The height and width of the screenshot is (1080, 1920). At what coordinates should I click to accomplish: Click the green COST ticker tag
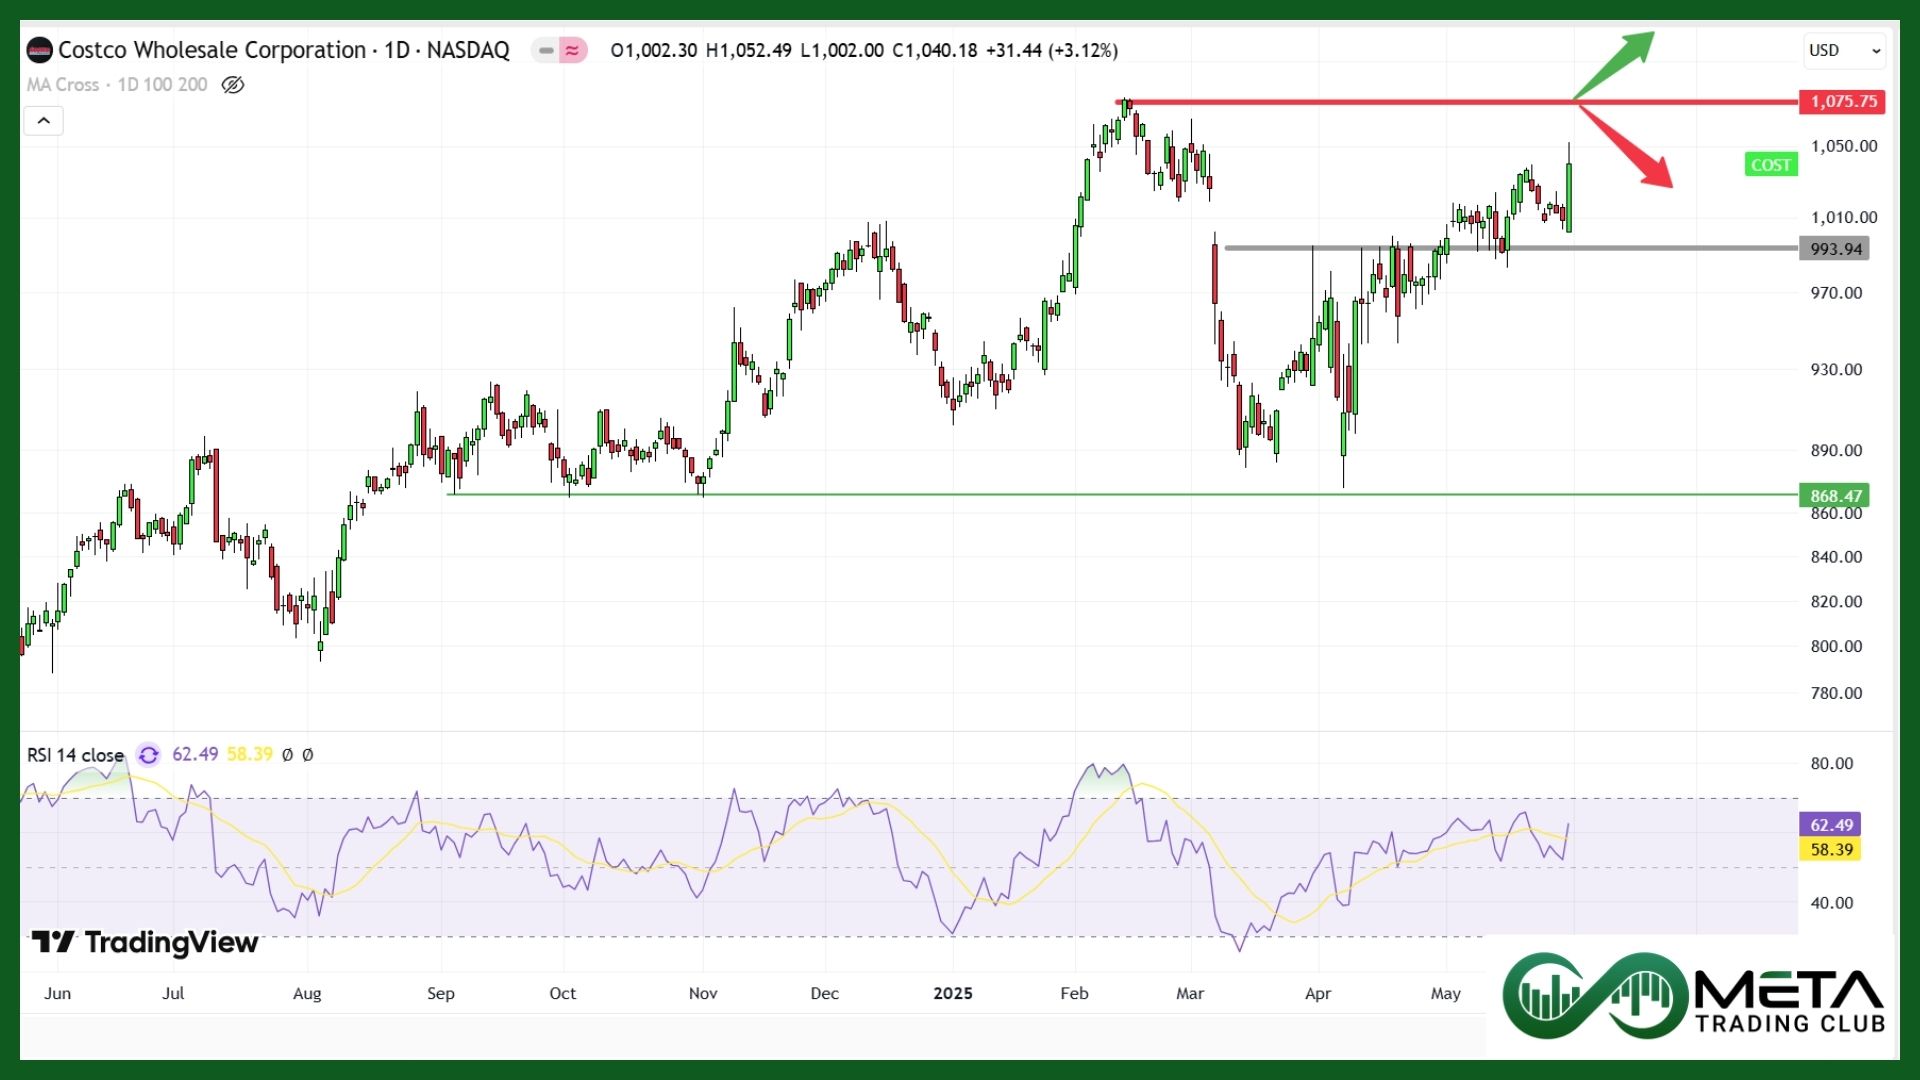click(1770, 165)
